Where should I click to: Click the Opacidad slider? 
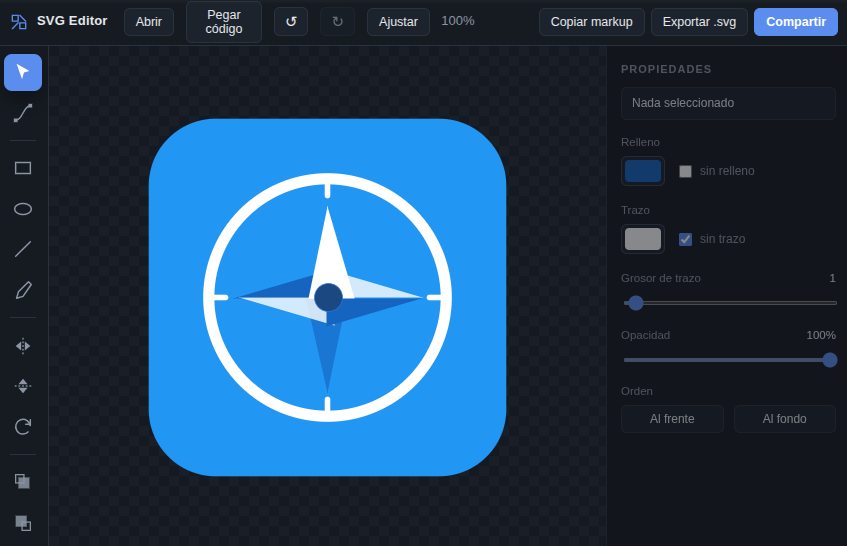point(730,360)
